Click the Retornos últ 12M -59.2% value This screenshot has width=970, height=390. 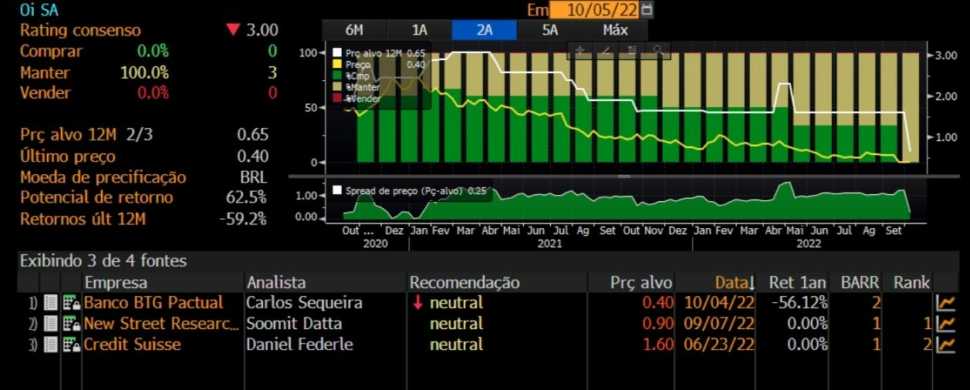[x=243, y=219]
